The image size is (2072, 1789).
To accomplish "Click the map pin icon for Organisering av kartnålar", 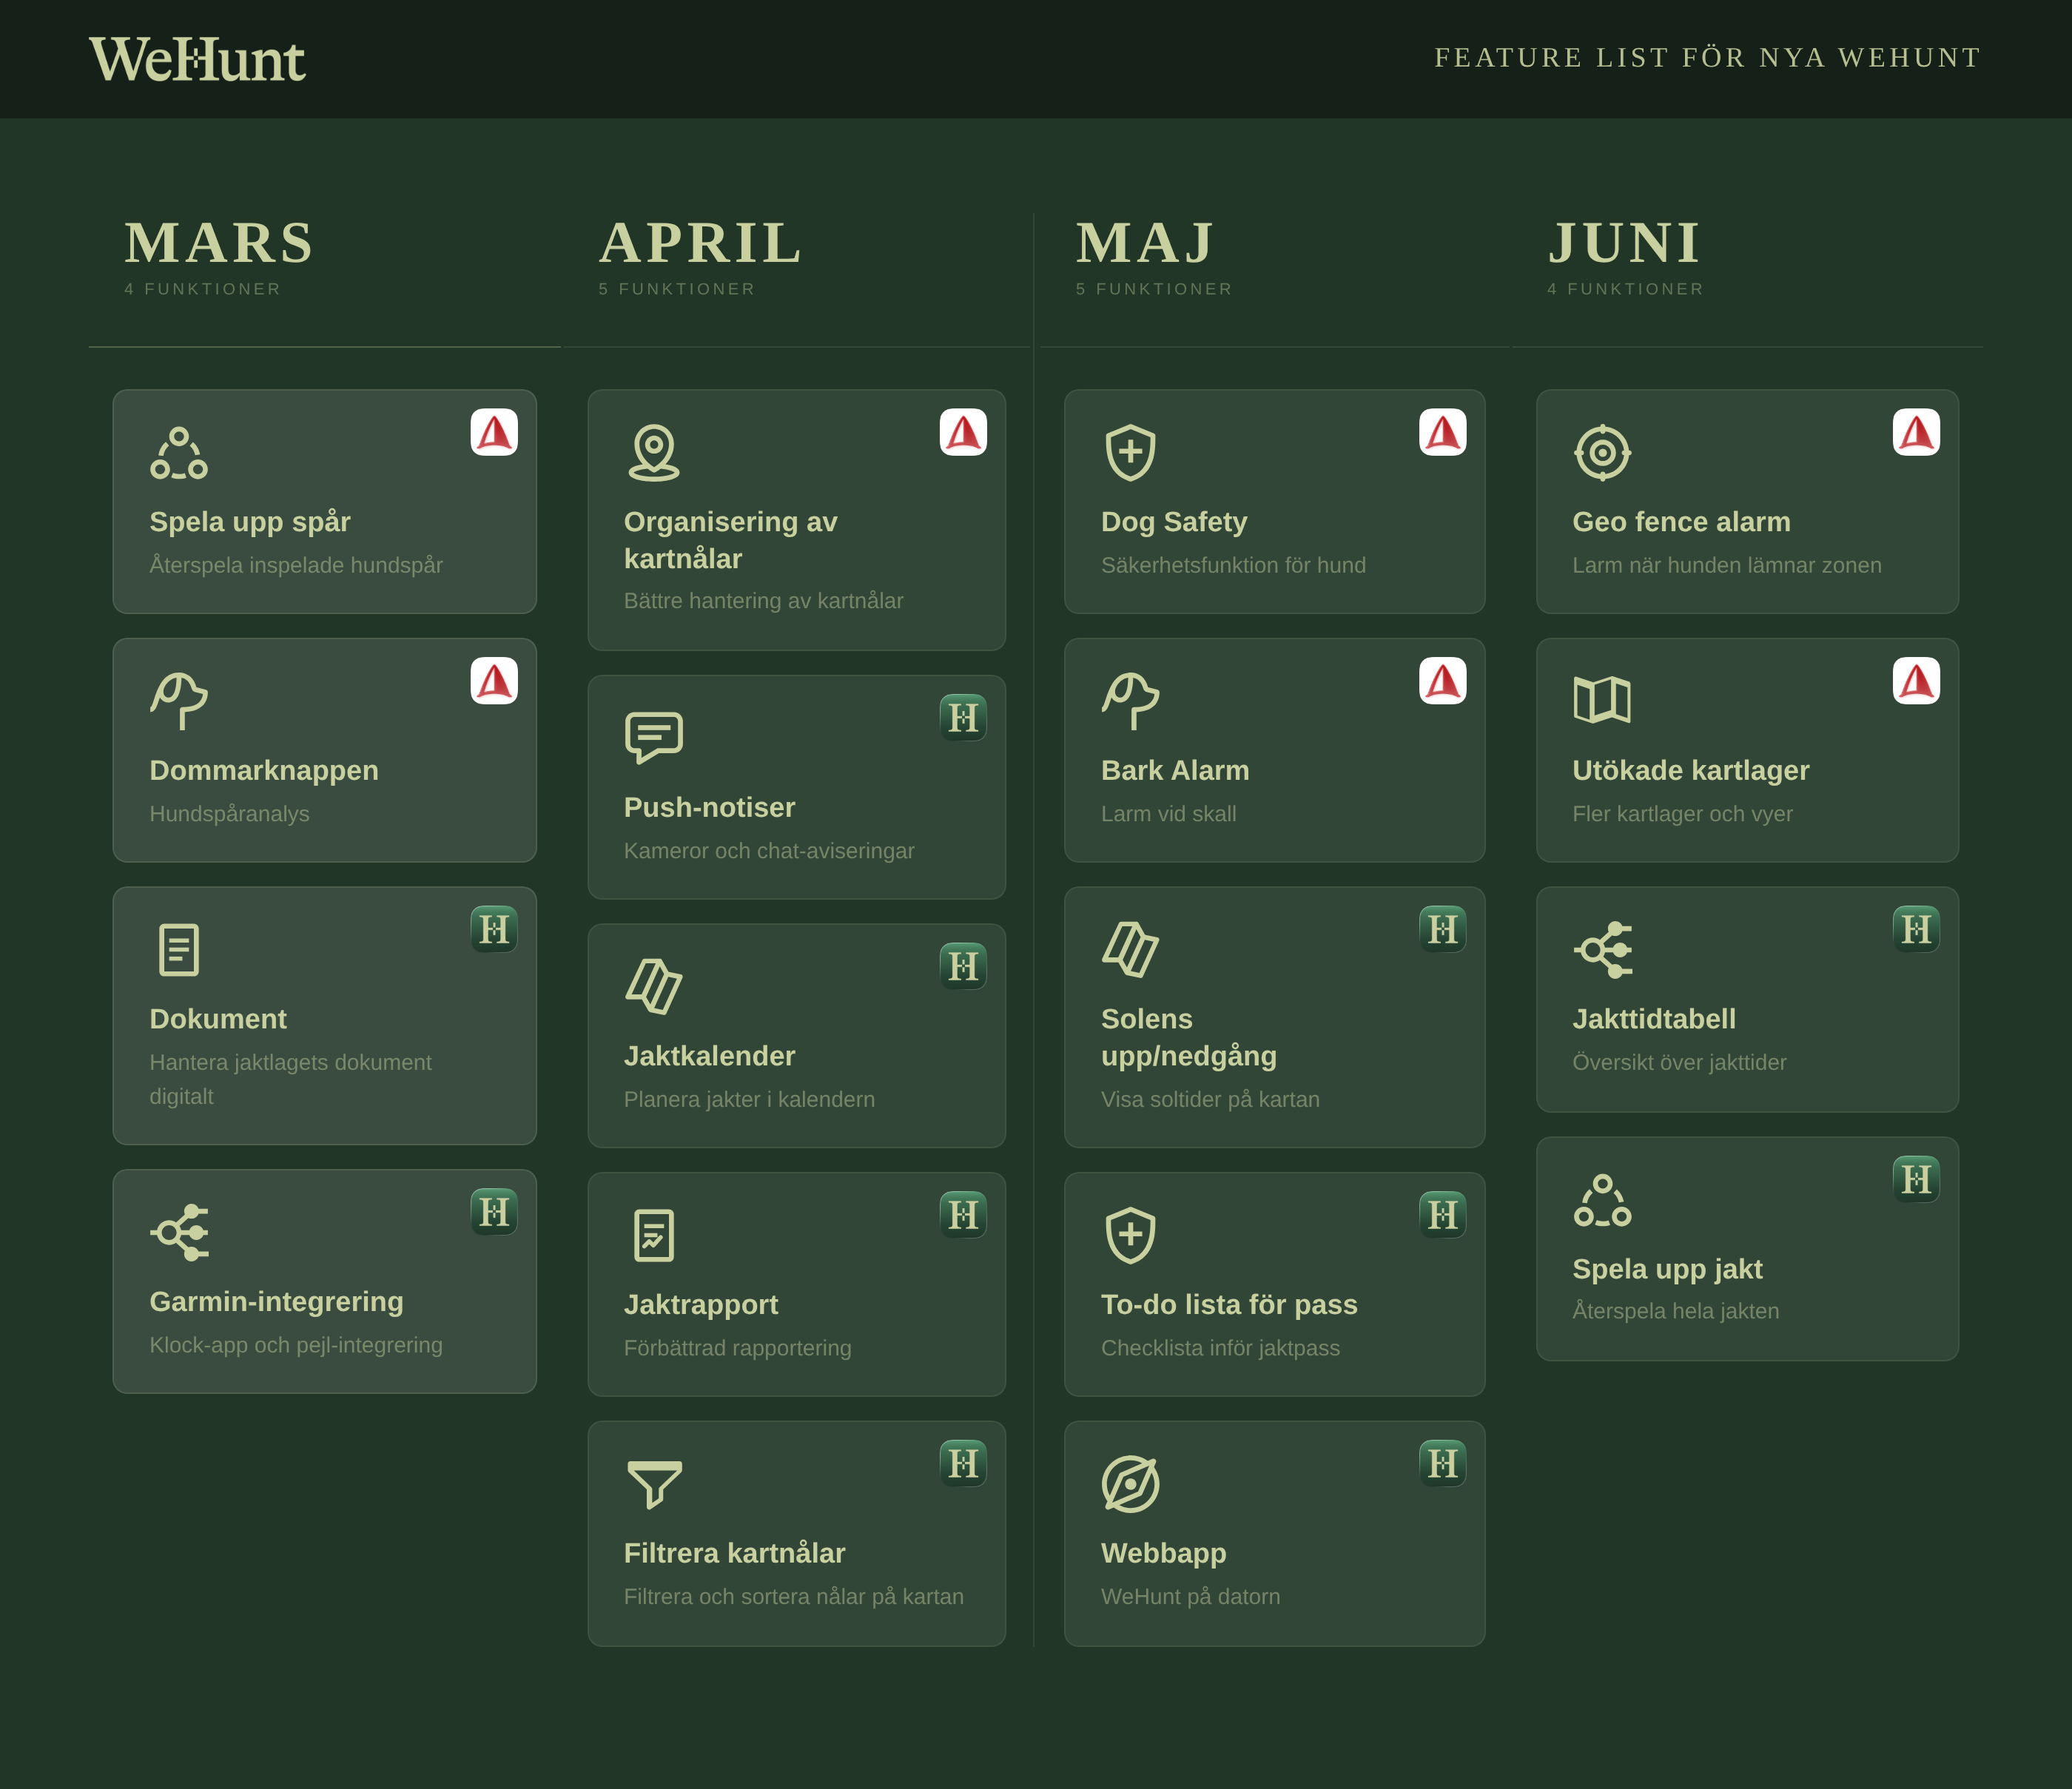I will (654, 453).
